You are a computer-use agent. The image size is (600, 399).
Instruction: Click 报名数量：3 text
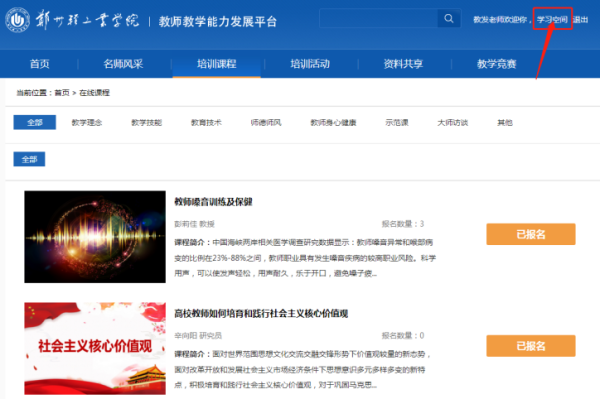tap(403, 224)
